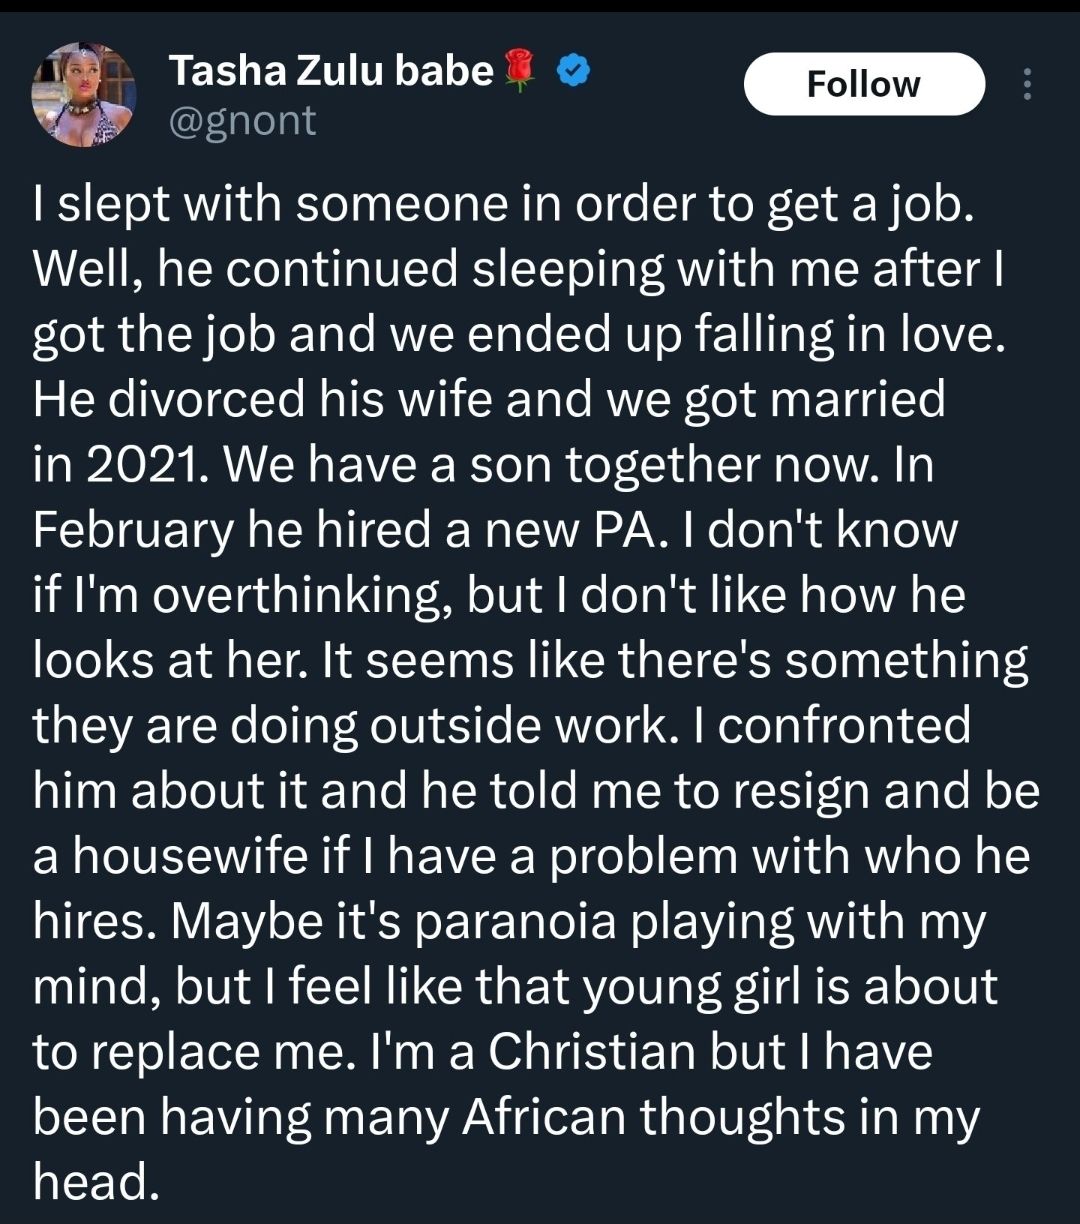1080x1224 pixels.
Task: Click the word African in the tweet
Action: point(544,1117)
